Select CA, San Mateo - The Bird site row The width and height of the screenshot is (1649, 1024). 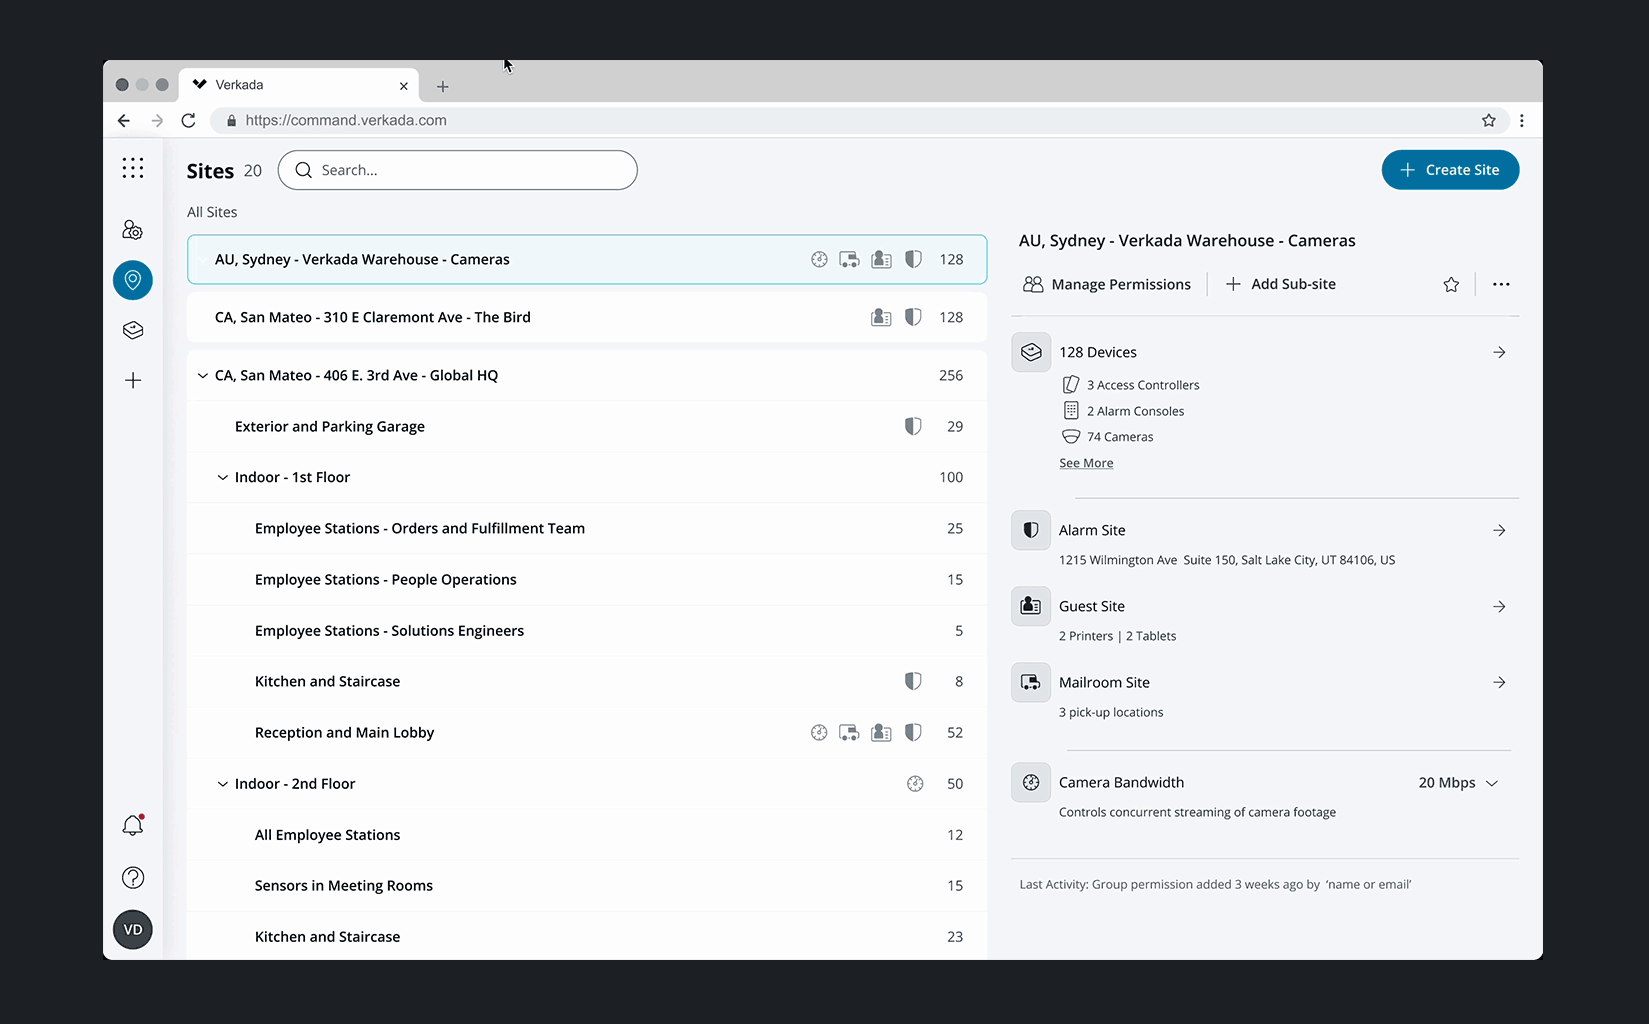tap(587, 317)
